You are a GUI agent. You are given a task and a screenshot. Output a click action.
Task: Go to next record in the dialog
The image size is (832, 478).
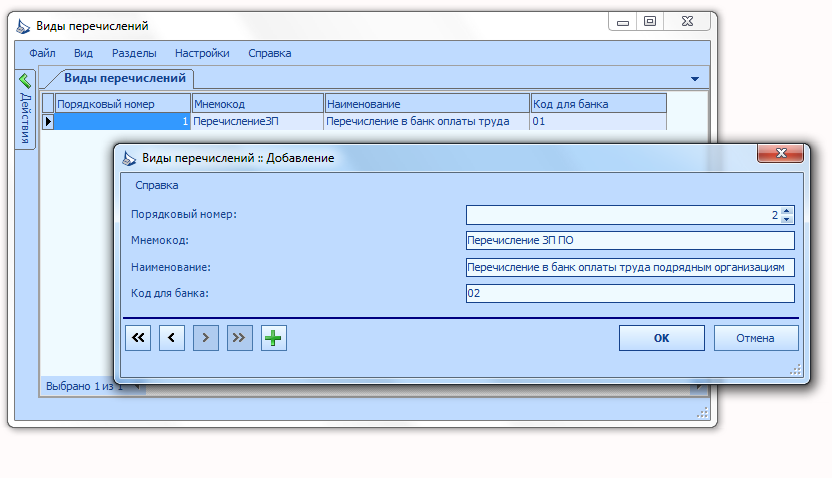click(205, 338)
